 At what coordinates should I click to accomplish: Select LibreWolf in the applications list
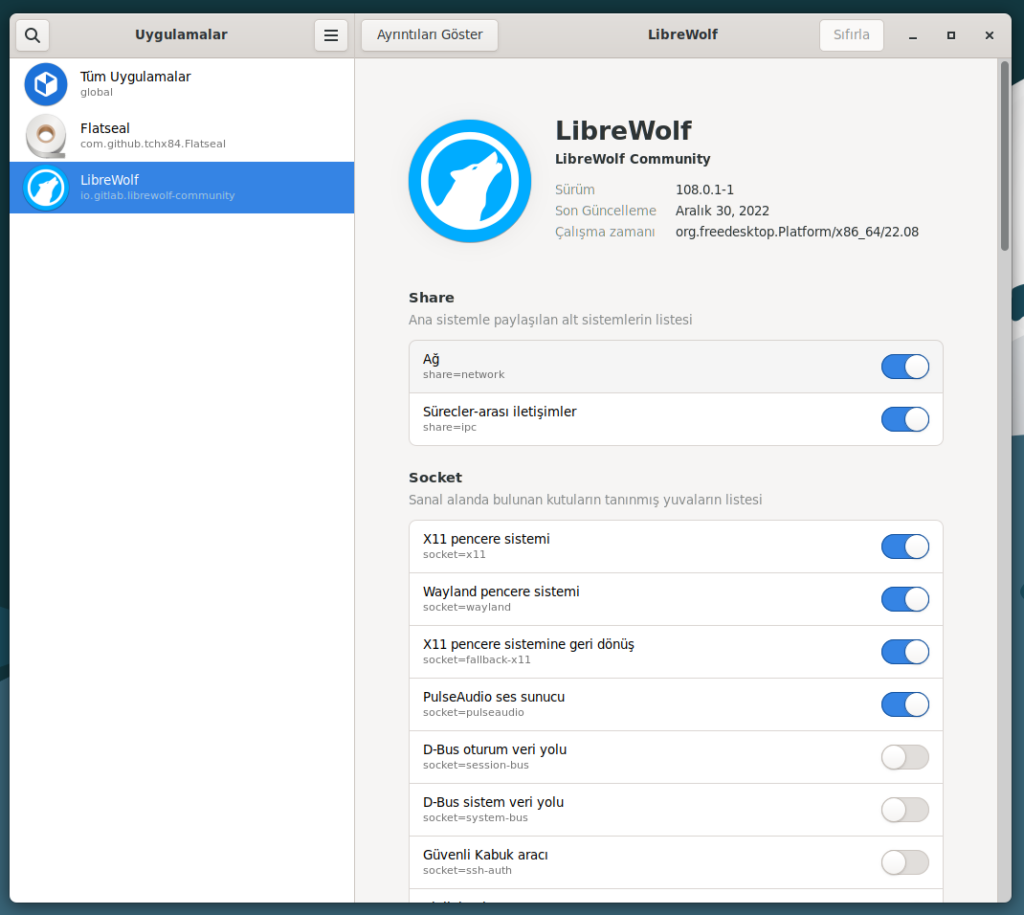point(182,187)
